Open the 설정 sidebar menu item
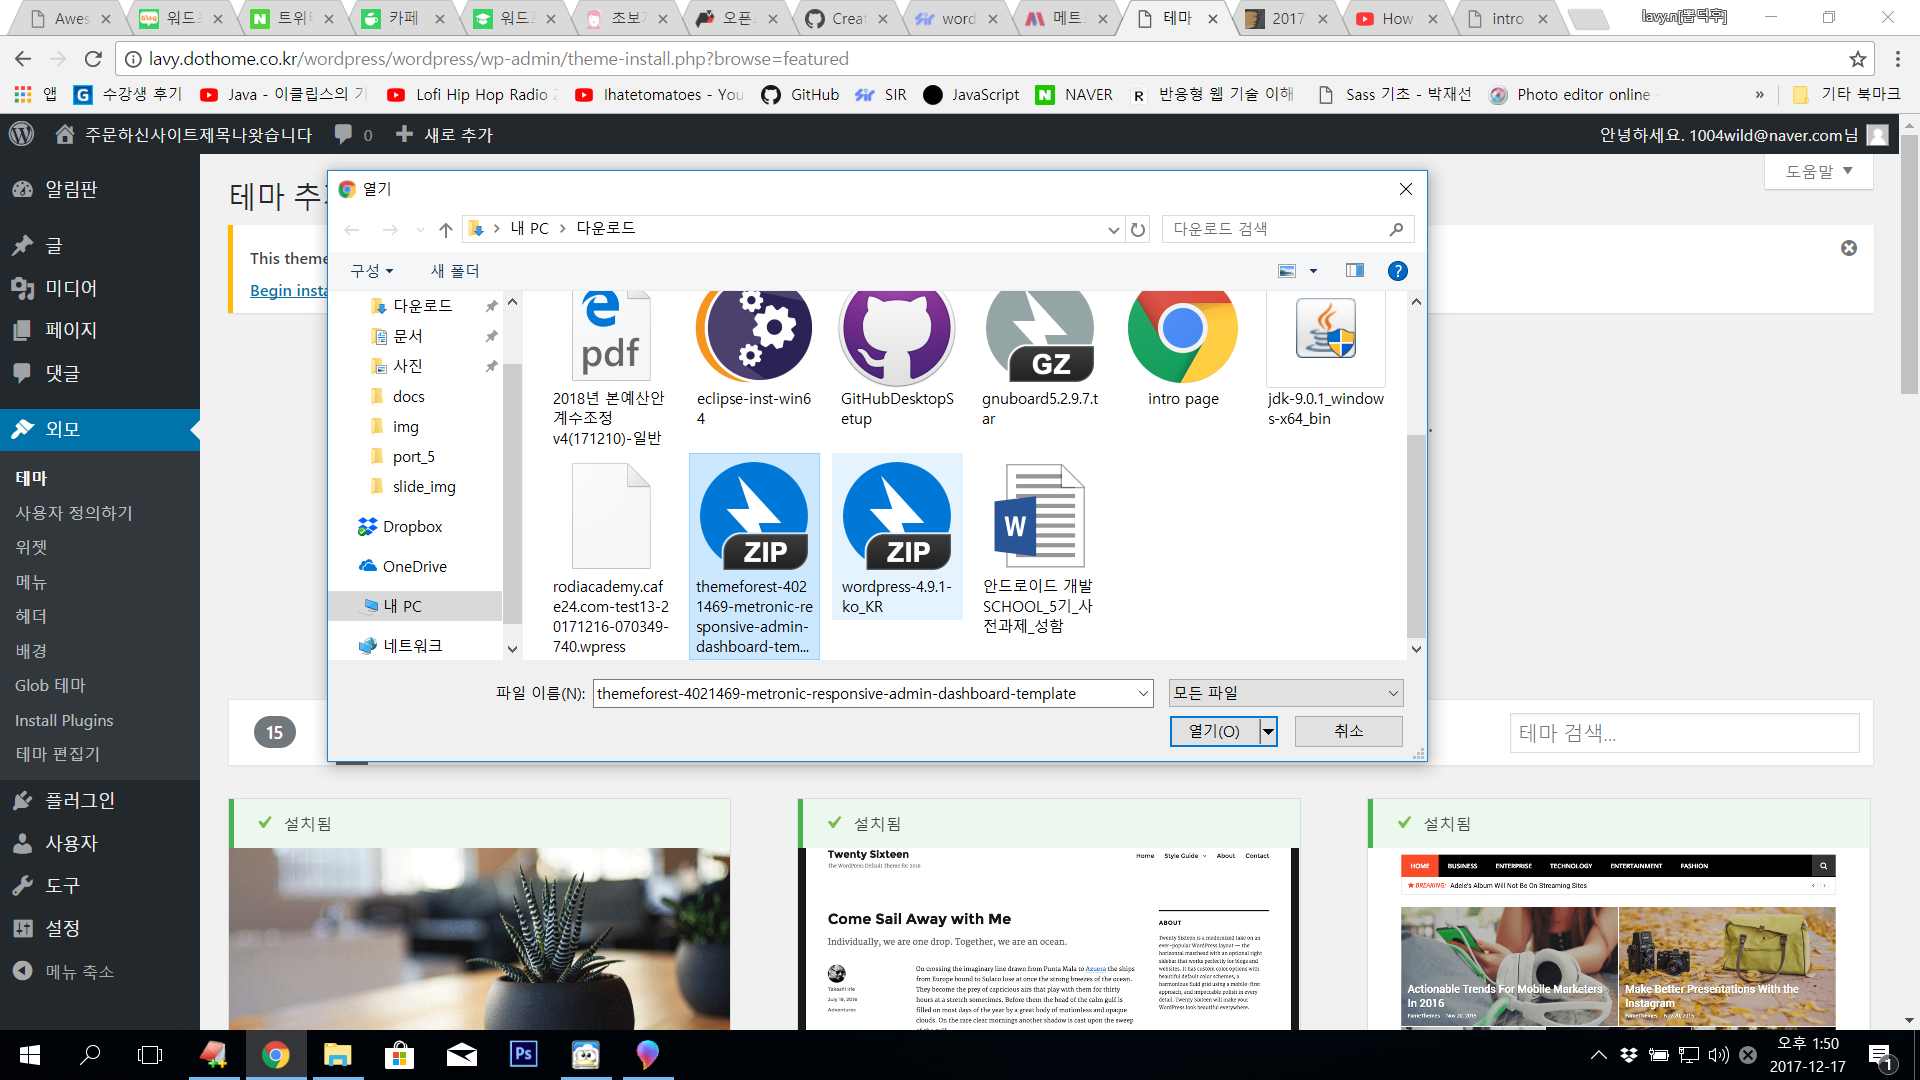 pos(62,928)
